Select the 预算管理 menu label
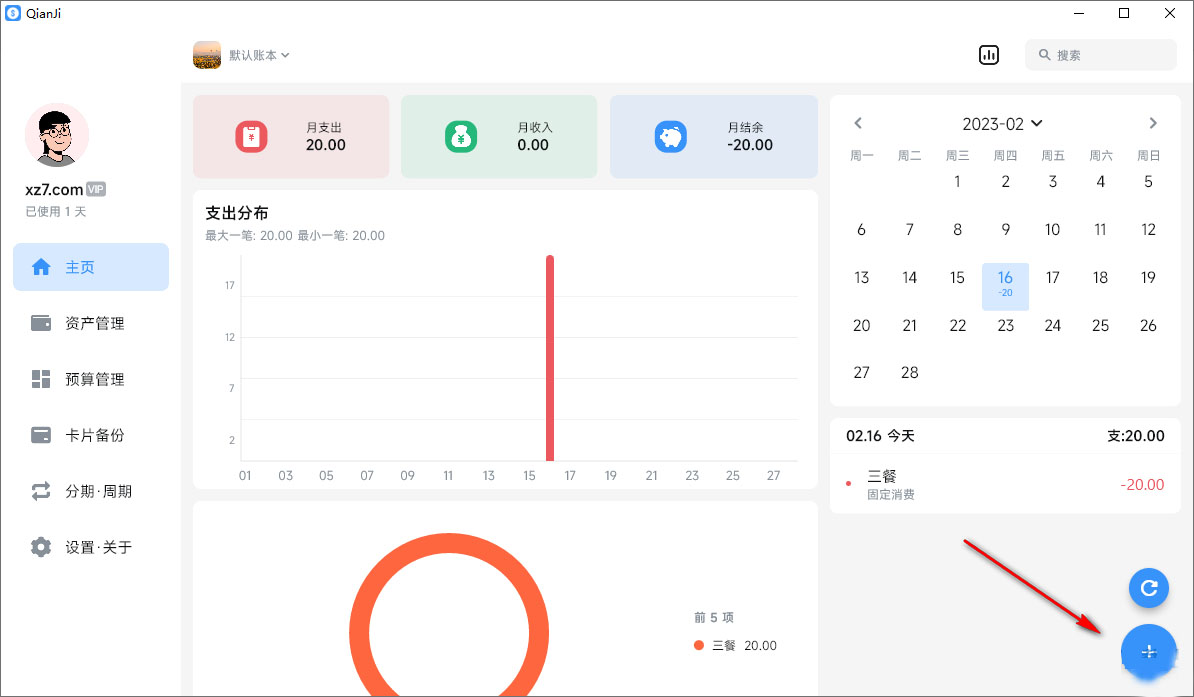1194x697 pixels. click(94, 379)
